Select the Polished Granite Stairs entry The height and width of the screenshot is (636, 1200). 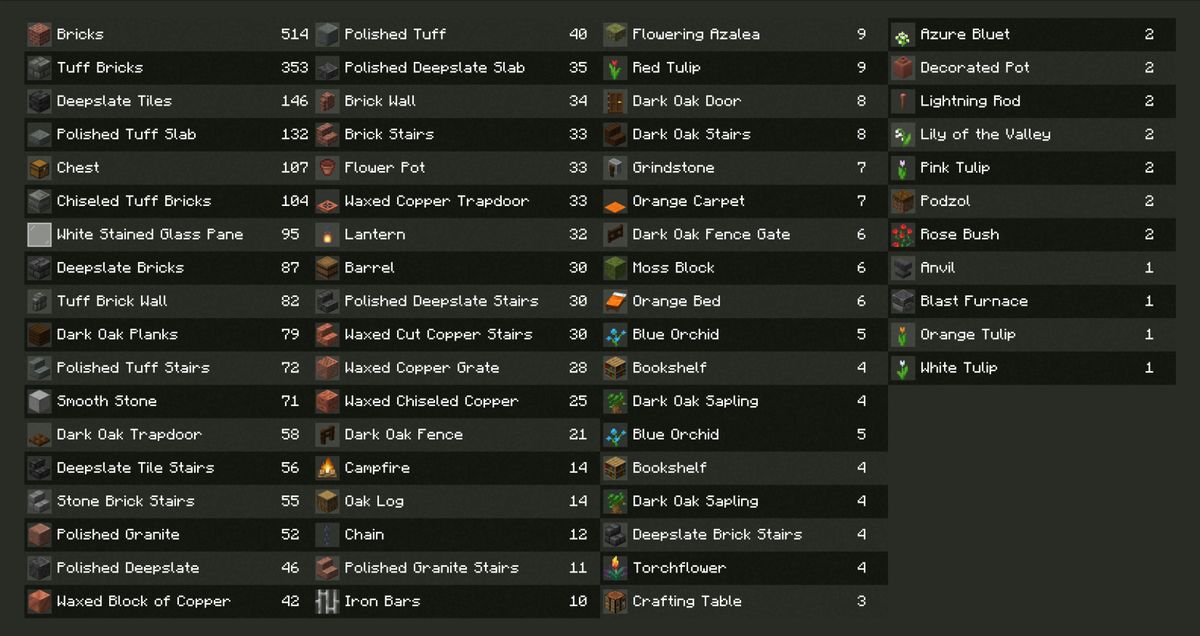(455, 568)
